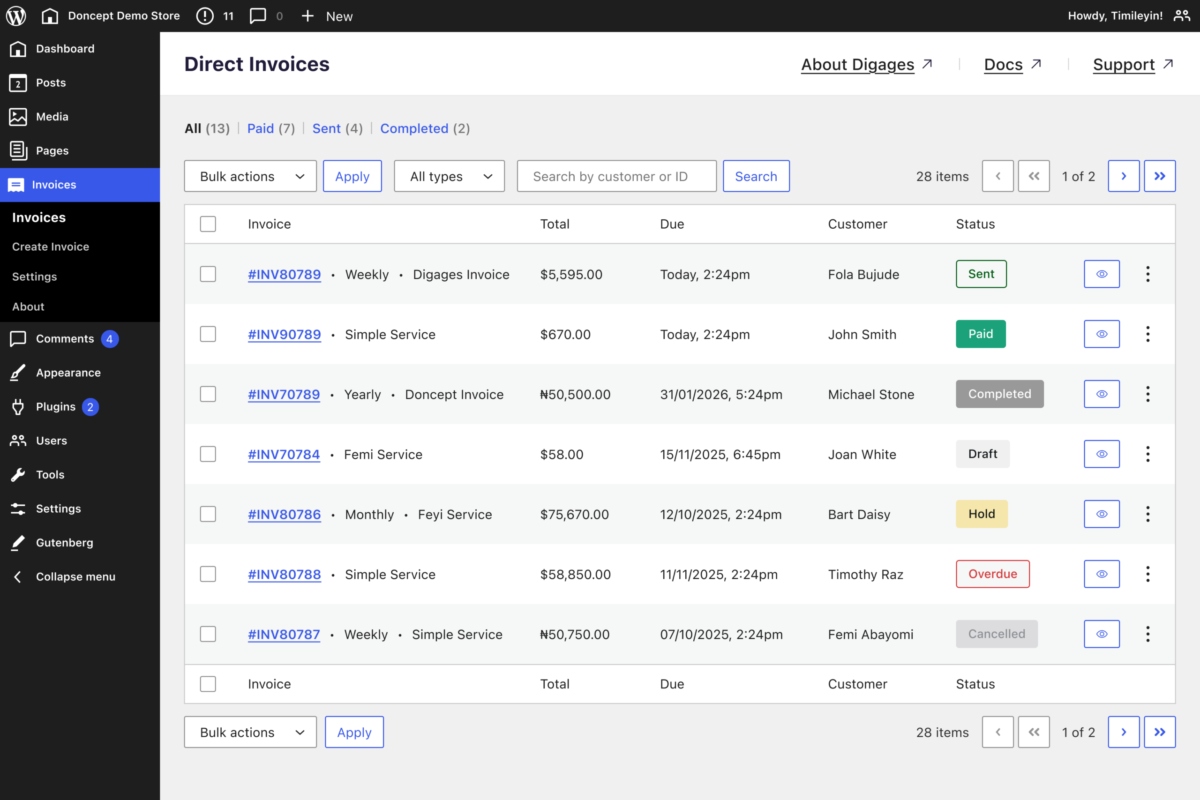Open the Doncept Demo Store home icon

[x=50, y=16]
